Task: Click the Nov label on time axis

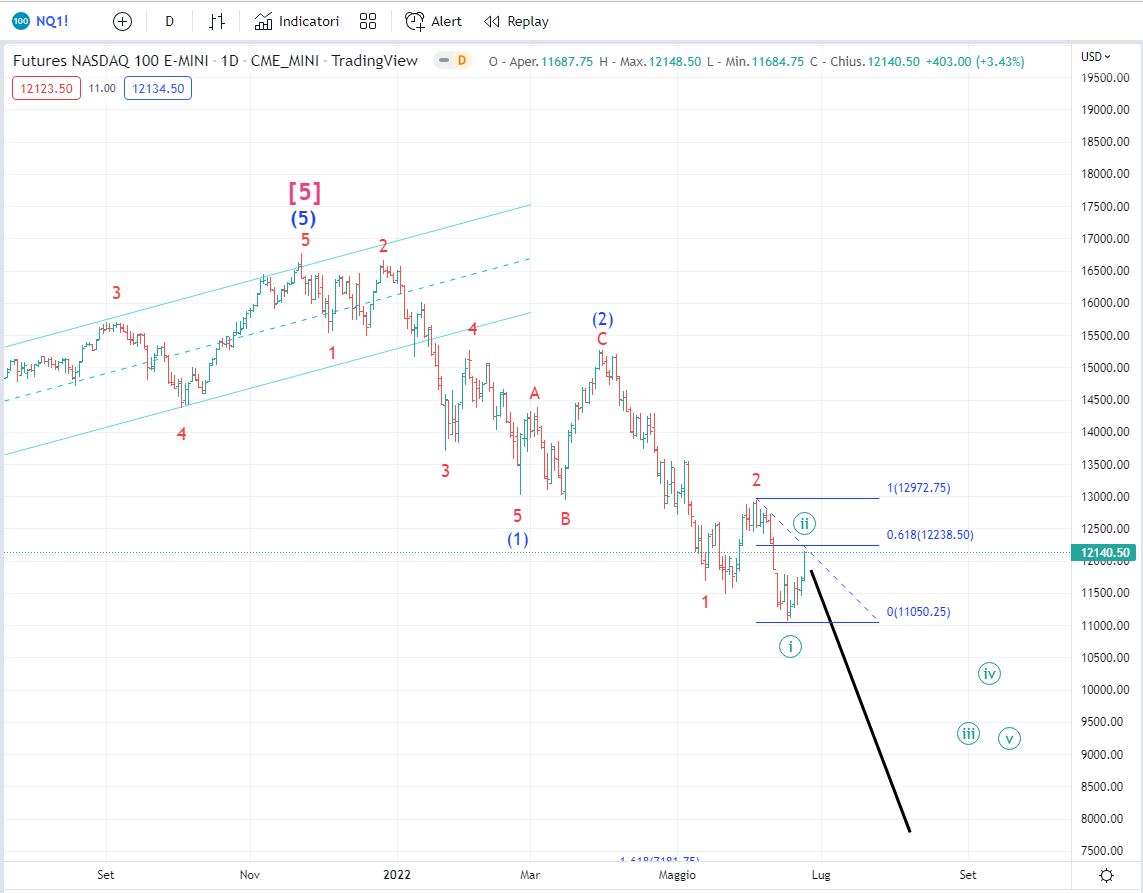Action: click(x=250, y=874)
